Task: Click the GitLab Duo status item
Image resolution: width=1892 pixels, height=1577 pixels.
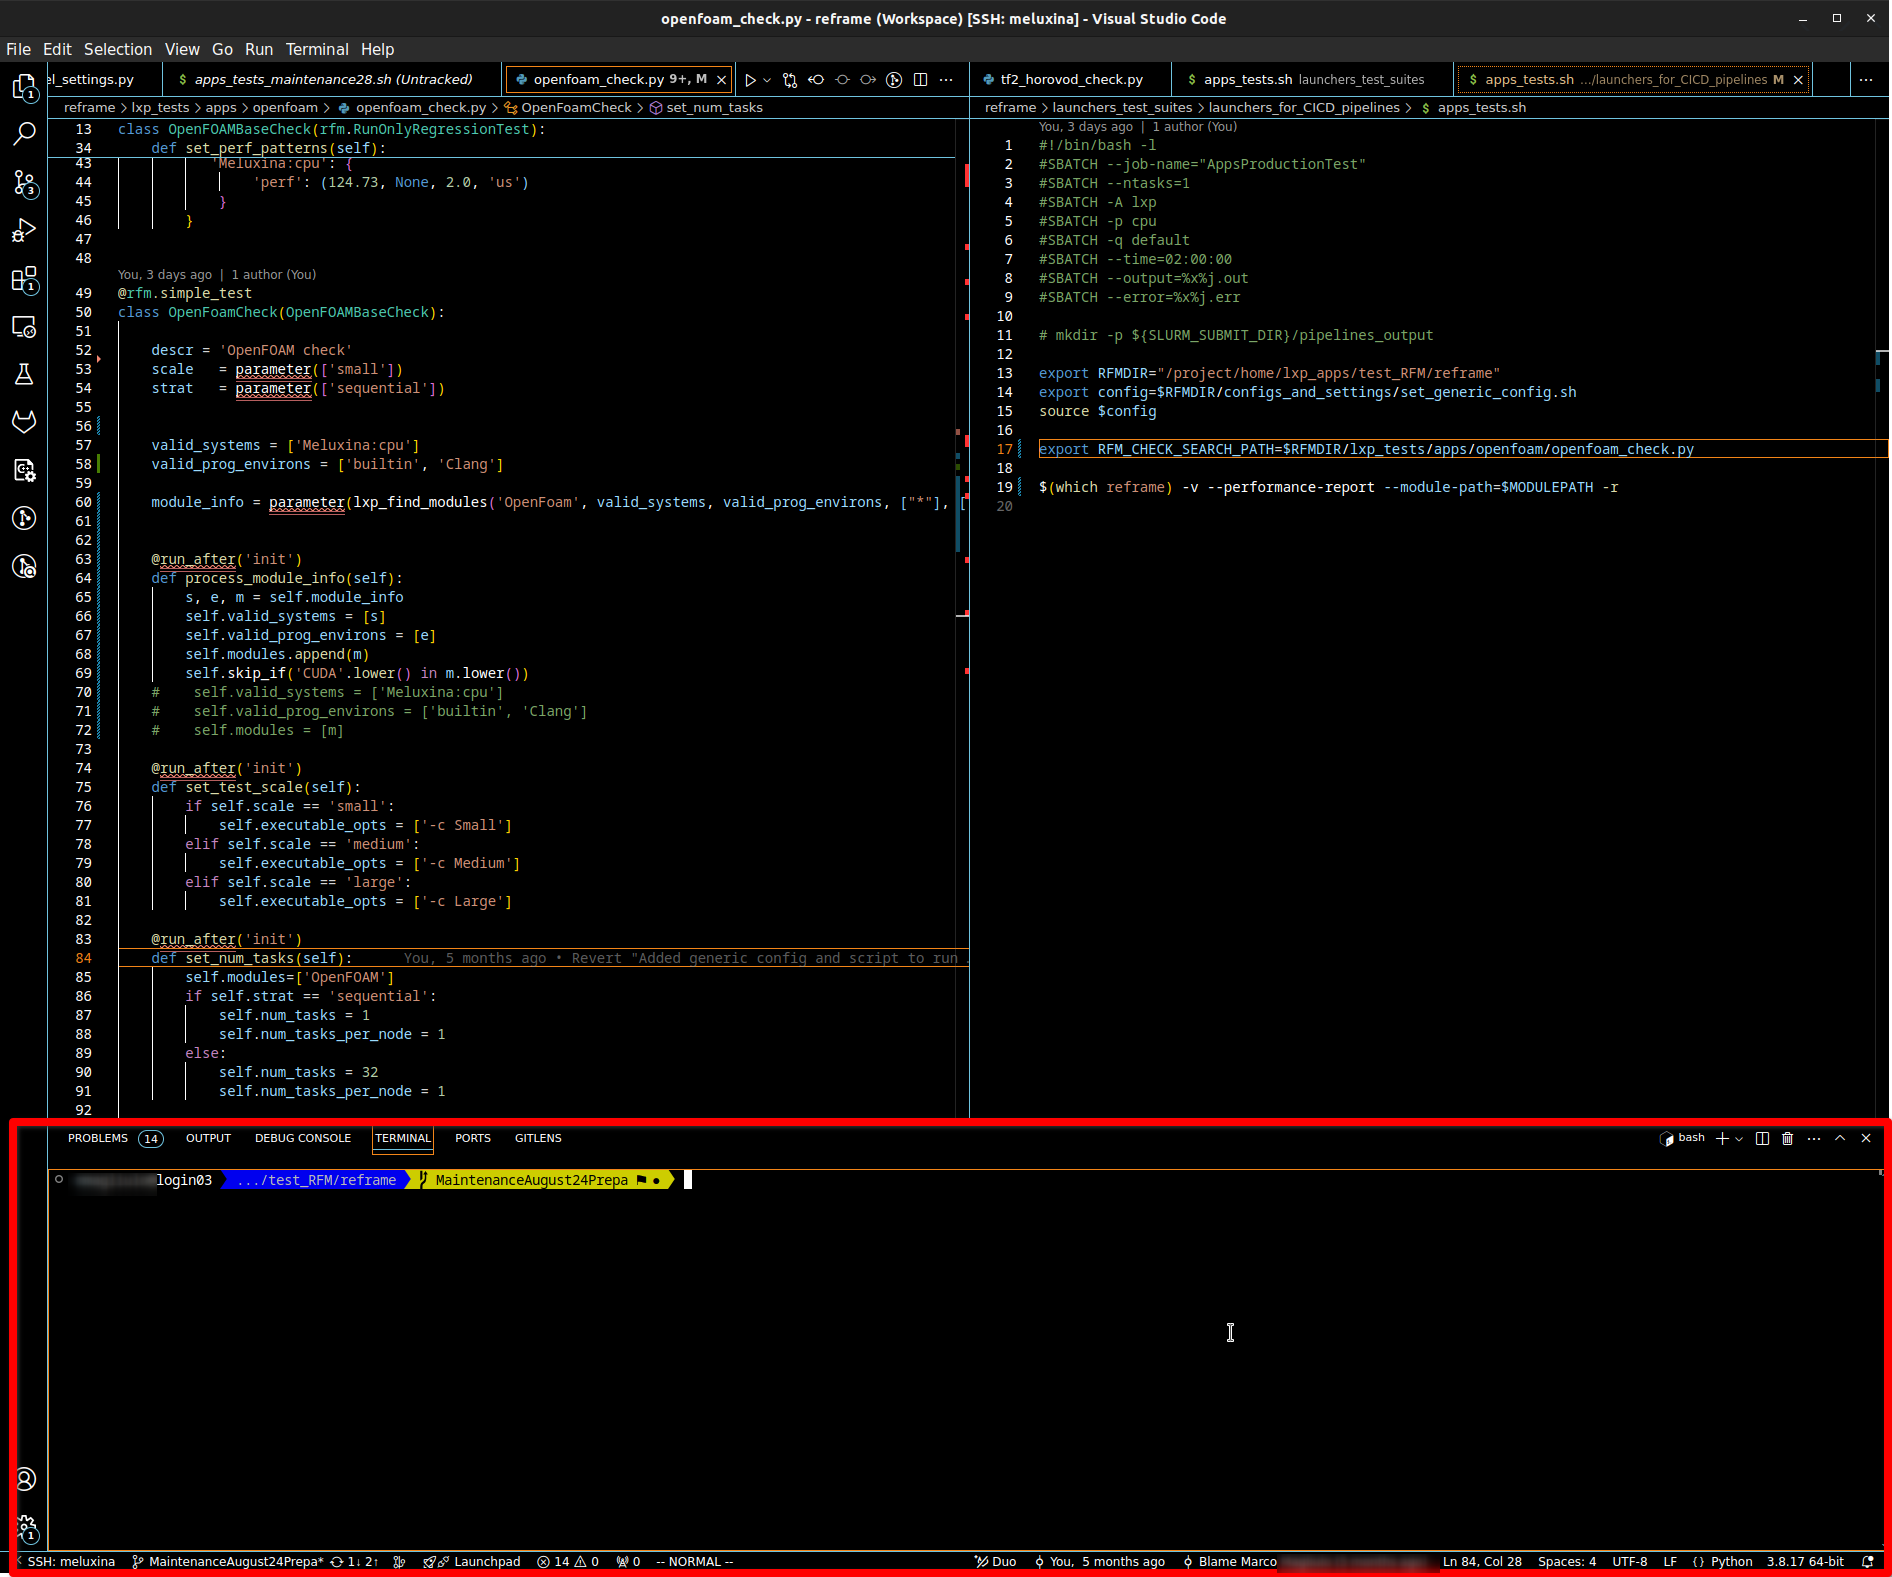Action: click(996, 1561)
